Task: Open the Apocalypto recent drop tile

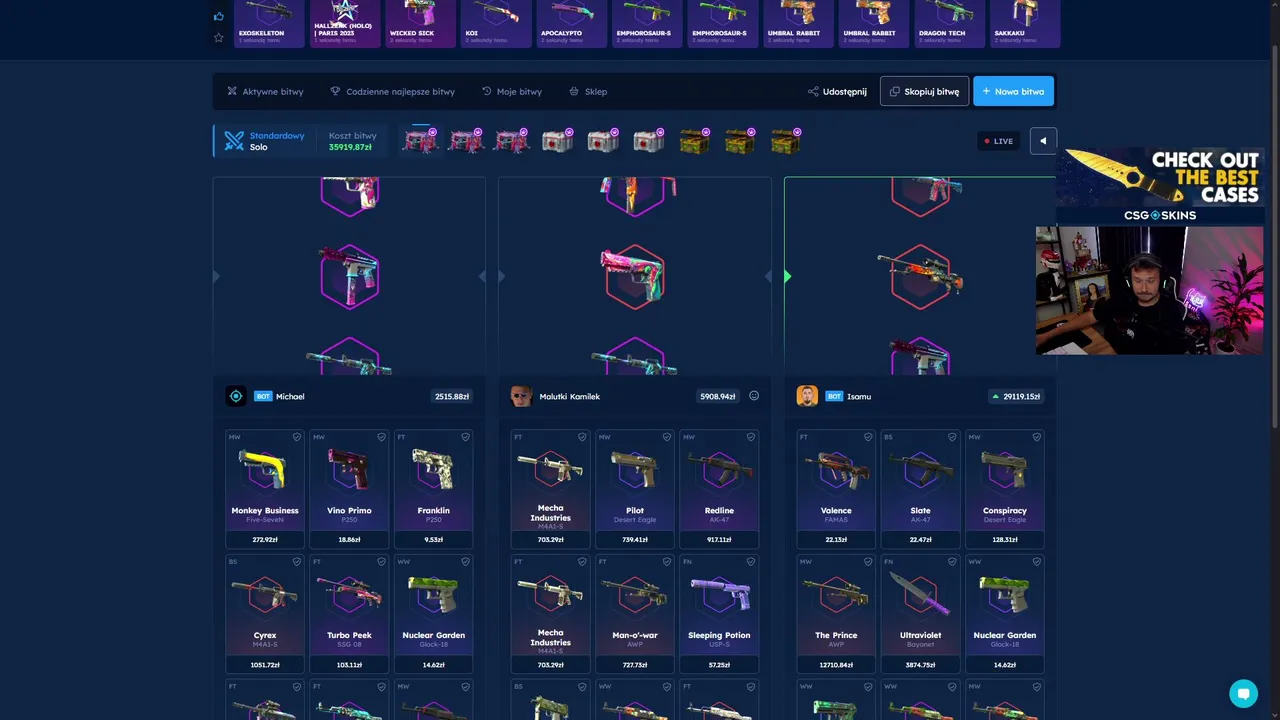Action: 572,24
